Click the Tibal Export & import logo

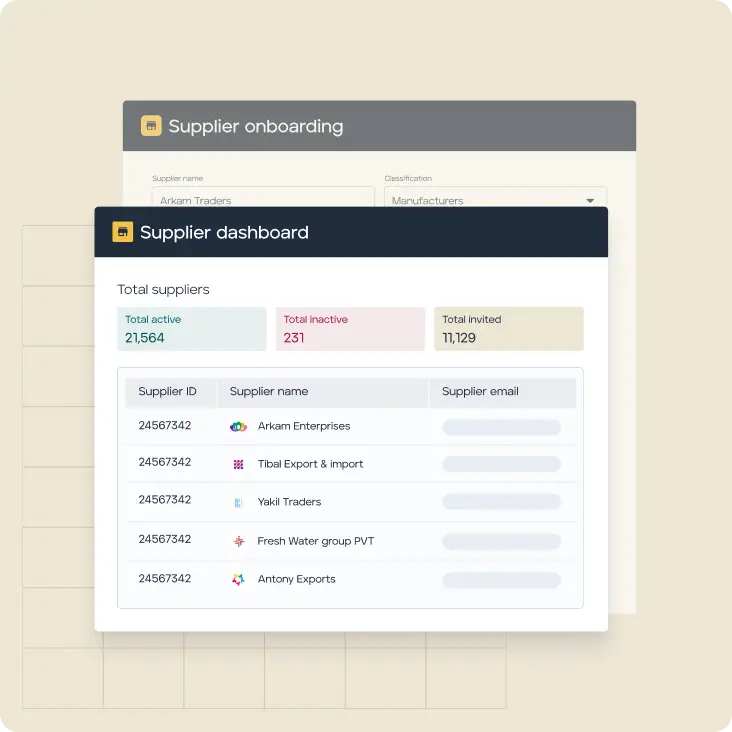click(238, 464)
